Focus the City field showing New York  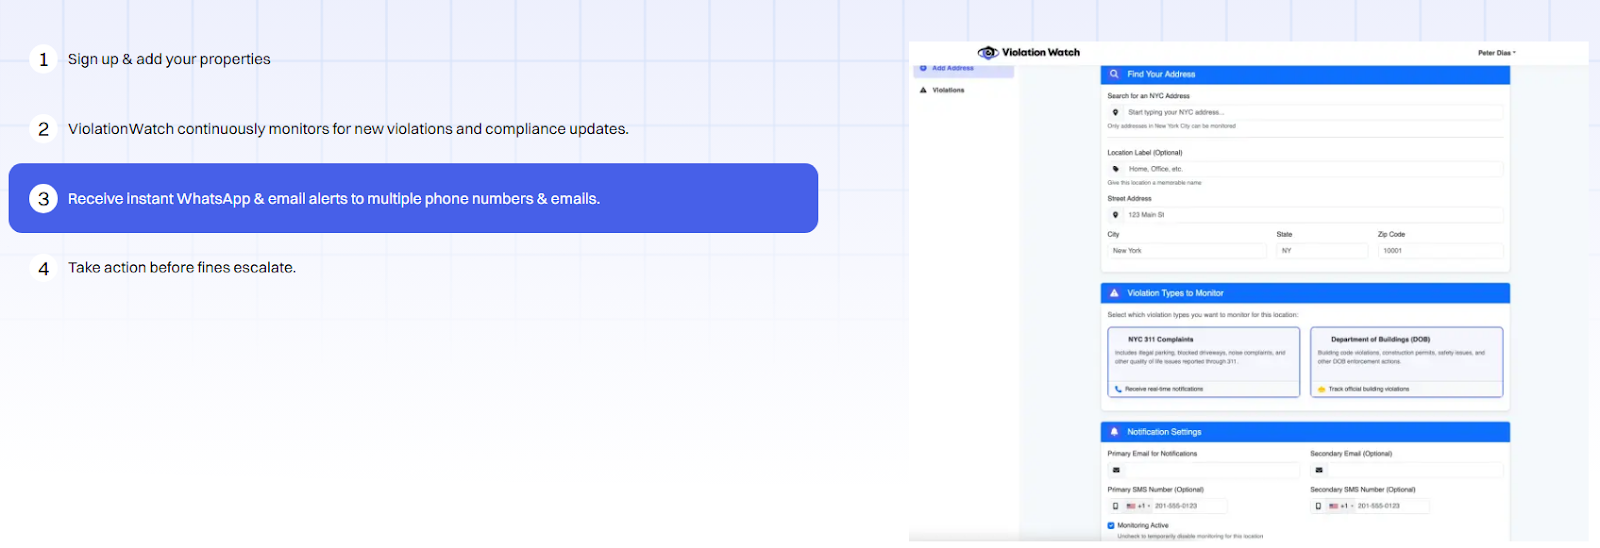[1187, 251]
